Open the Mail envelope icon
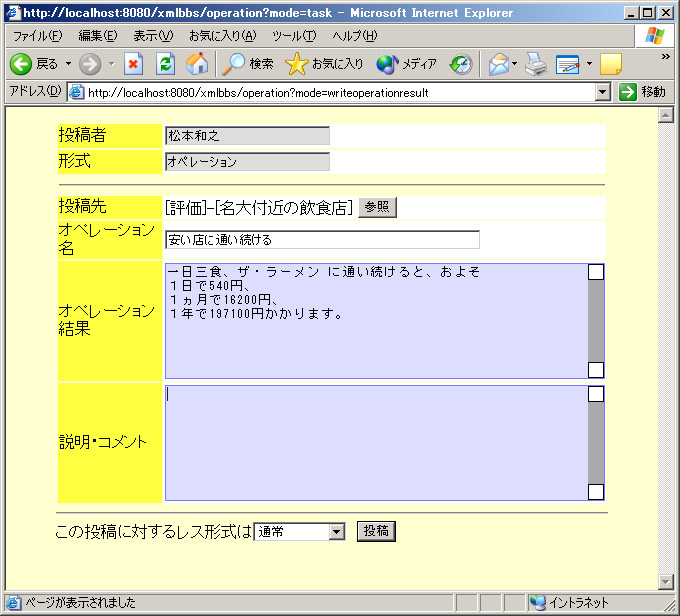The image size is (680, 616). point(498,64)
